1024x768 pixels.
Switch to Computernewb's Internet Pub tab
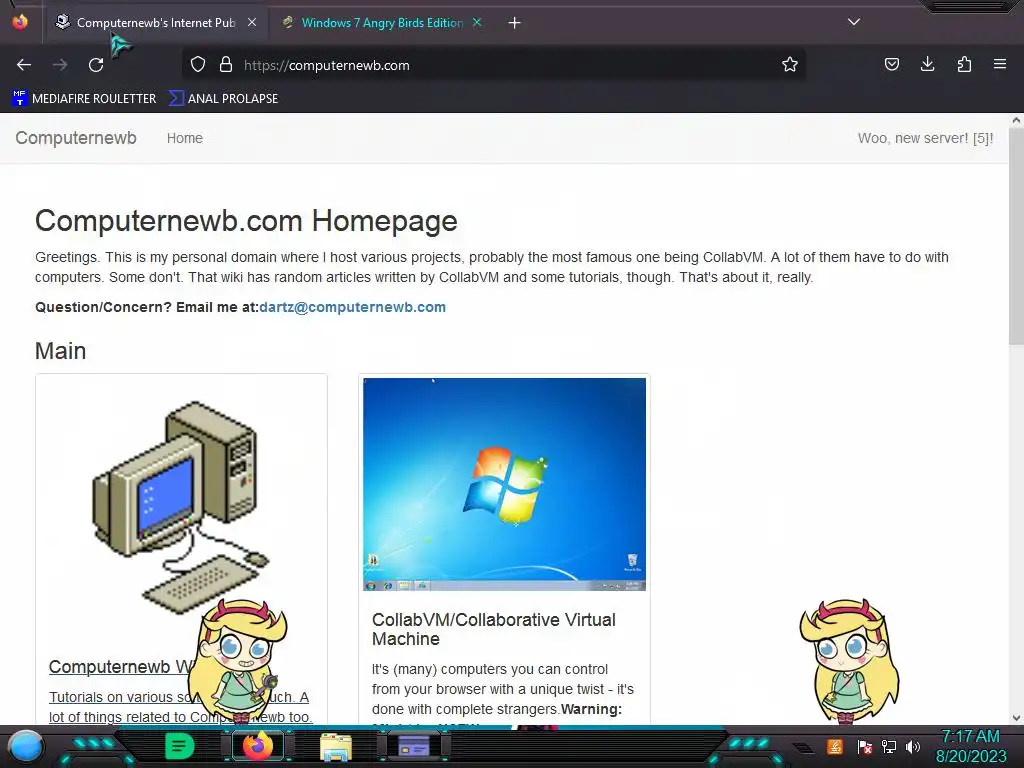click(x=156, y=23)
